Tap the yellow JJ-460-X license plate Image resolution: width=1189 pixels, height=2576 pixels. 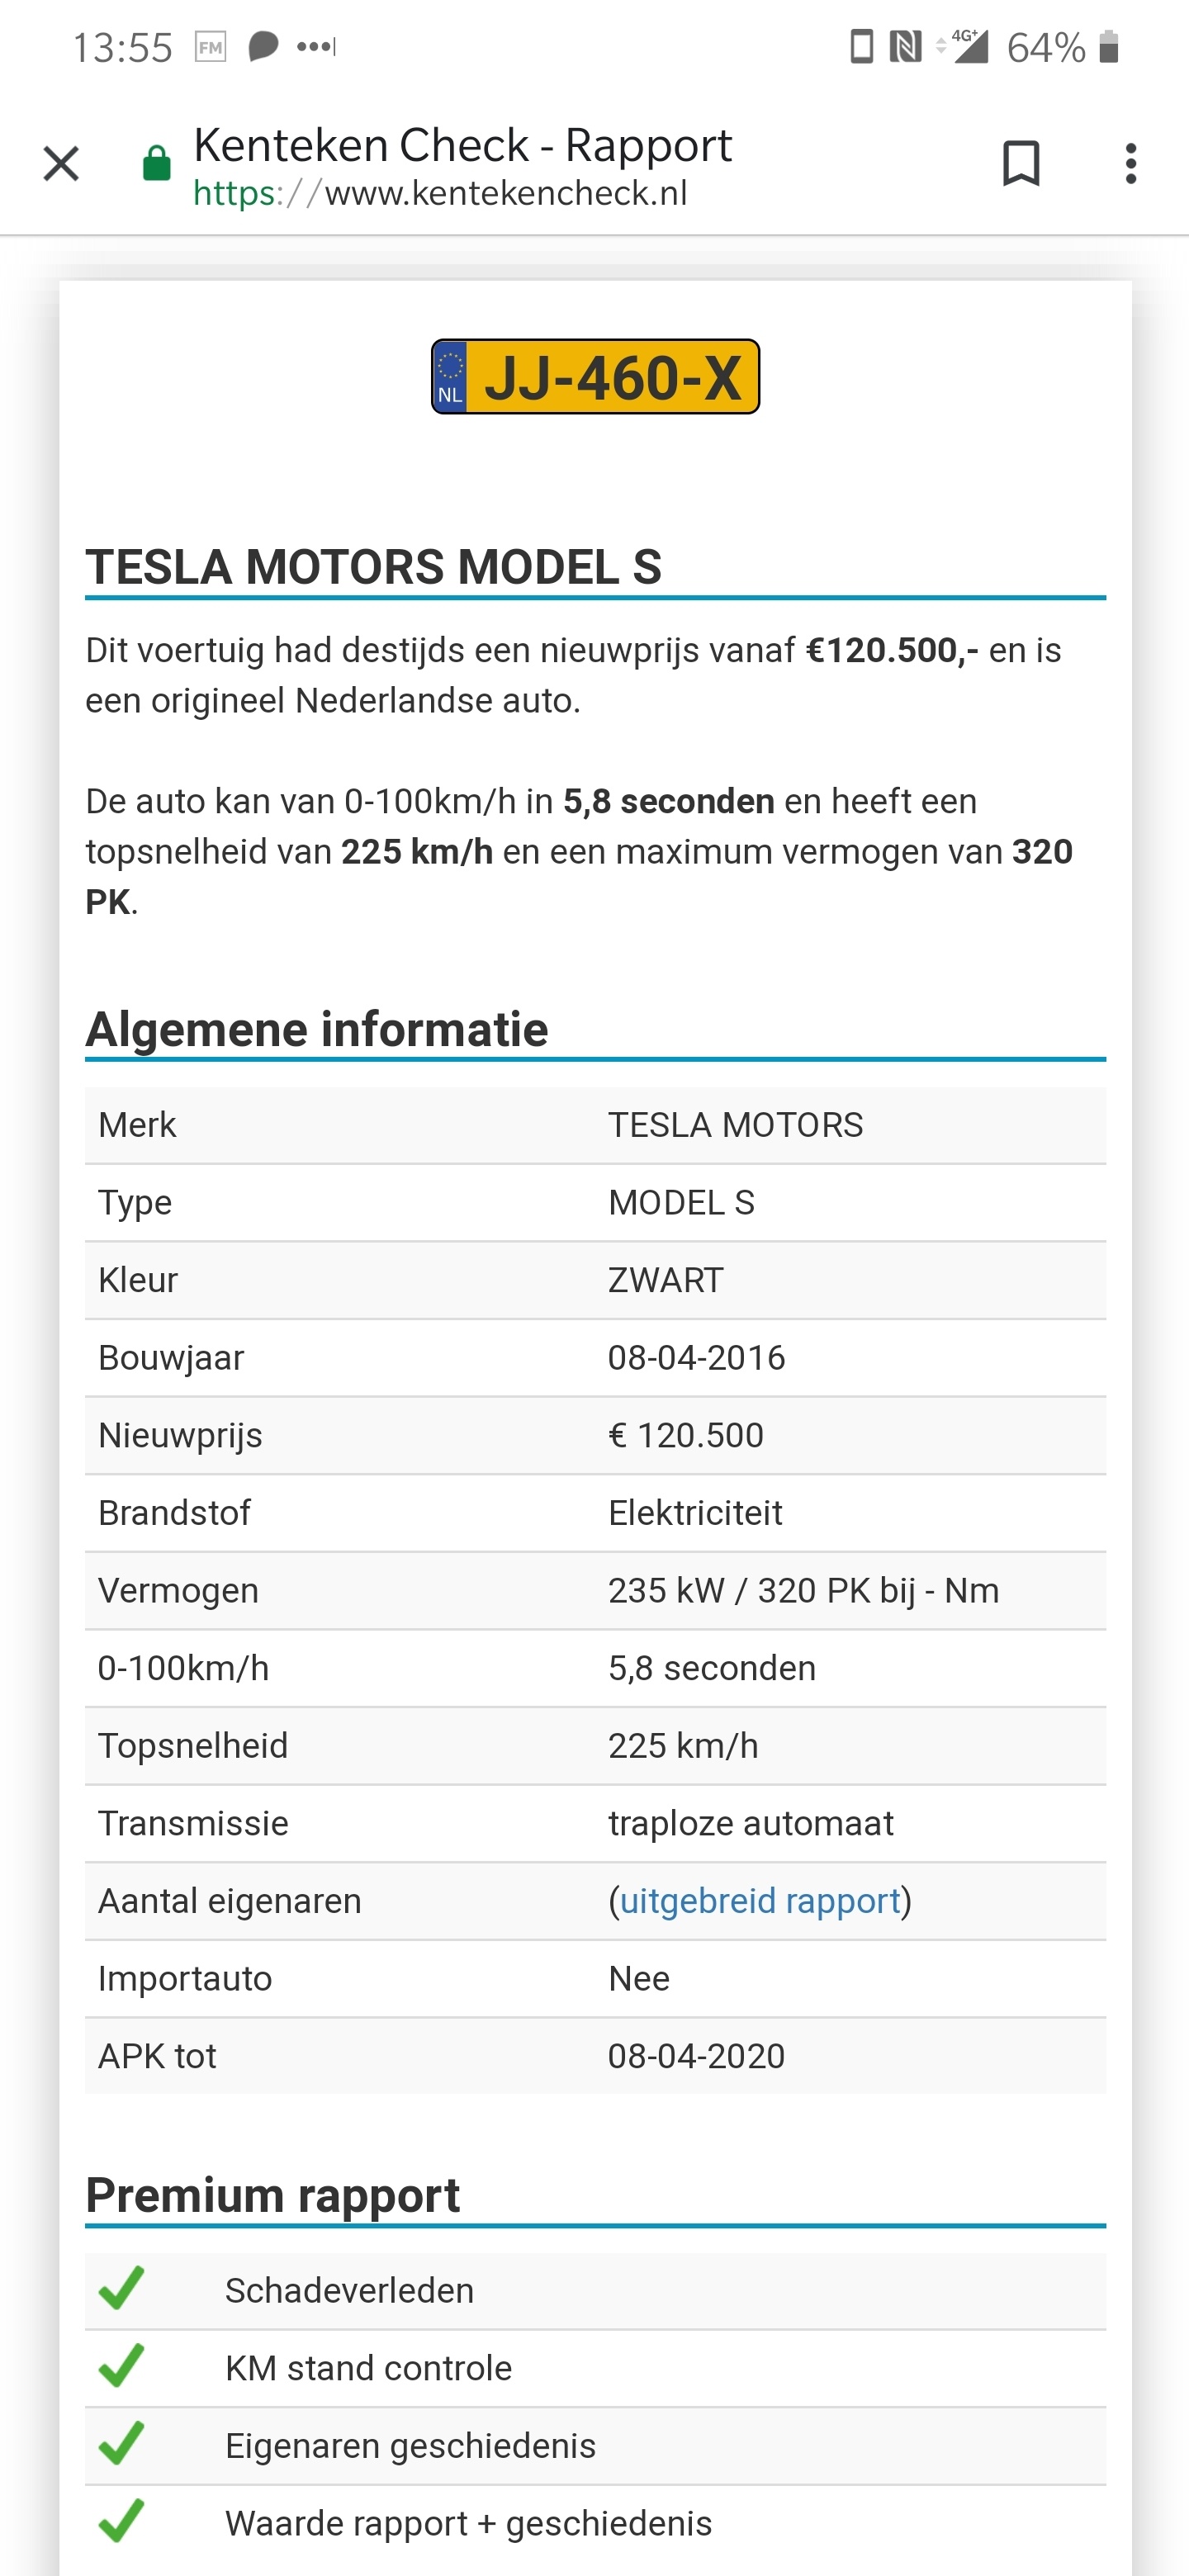610,378
